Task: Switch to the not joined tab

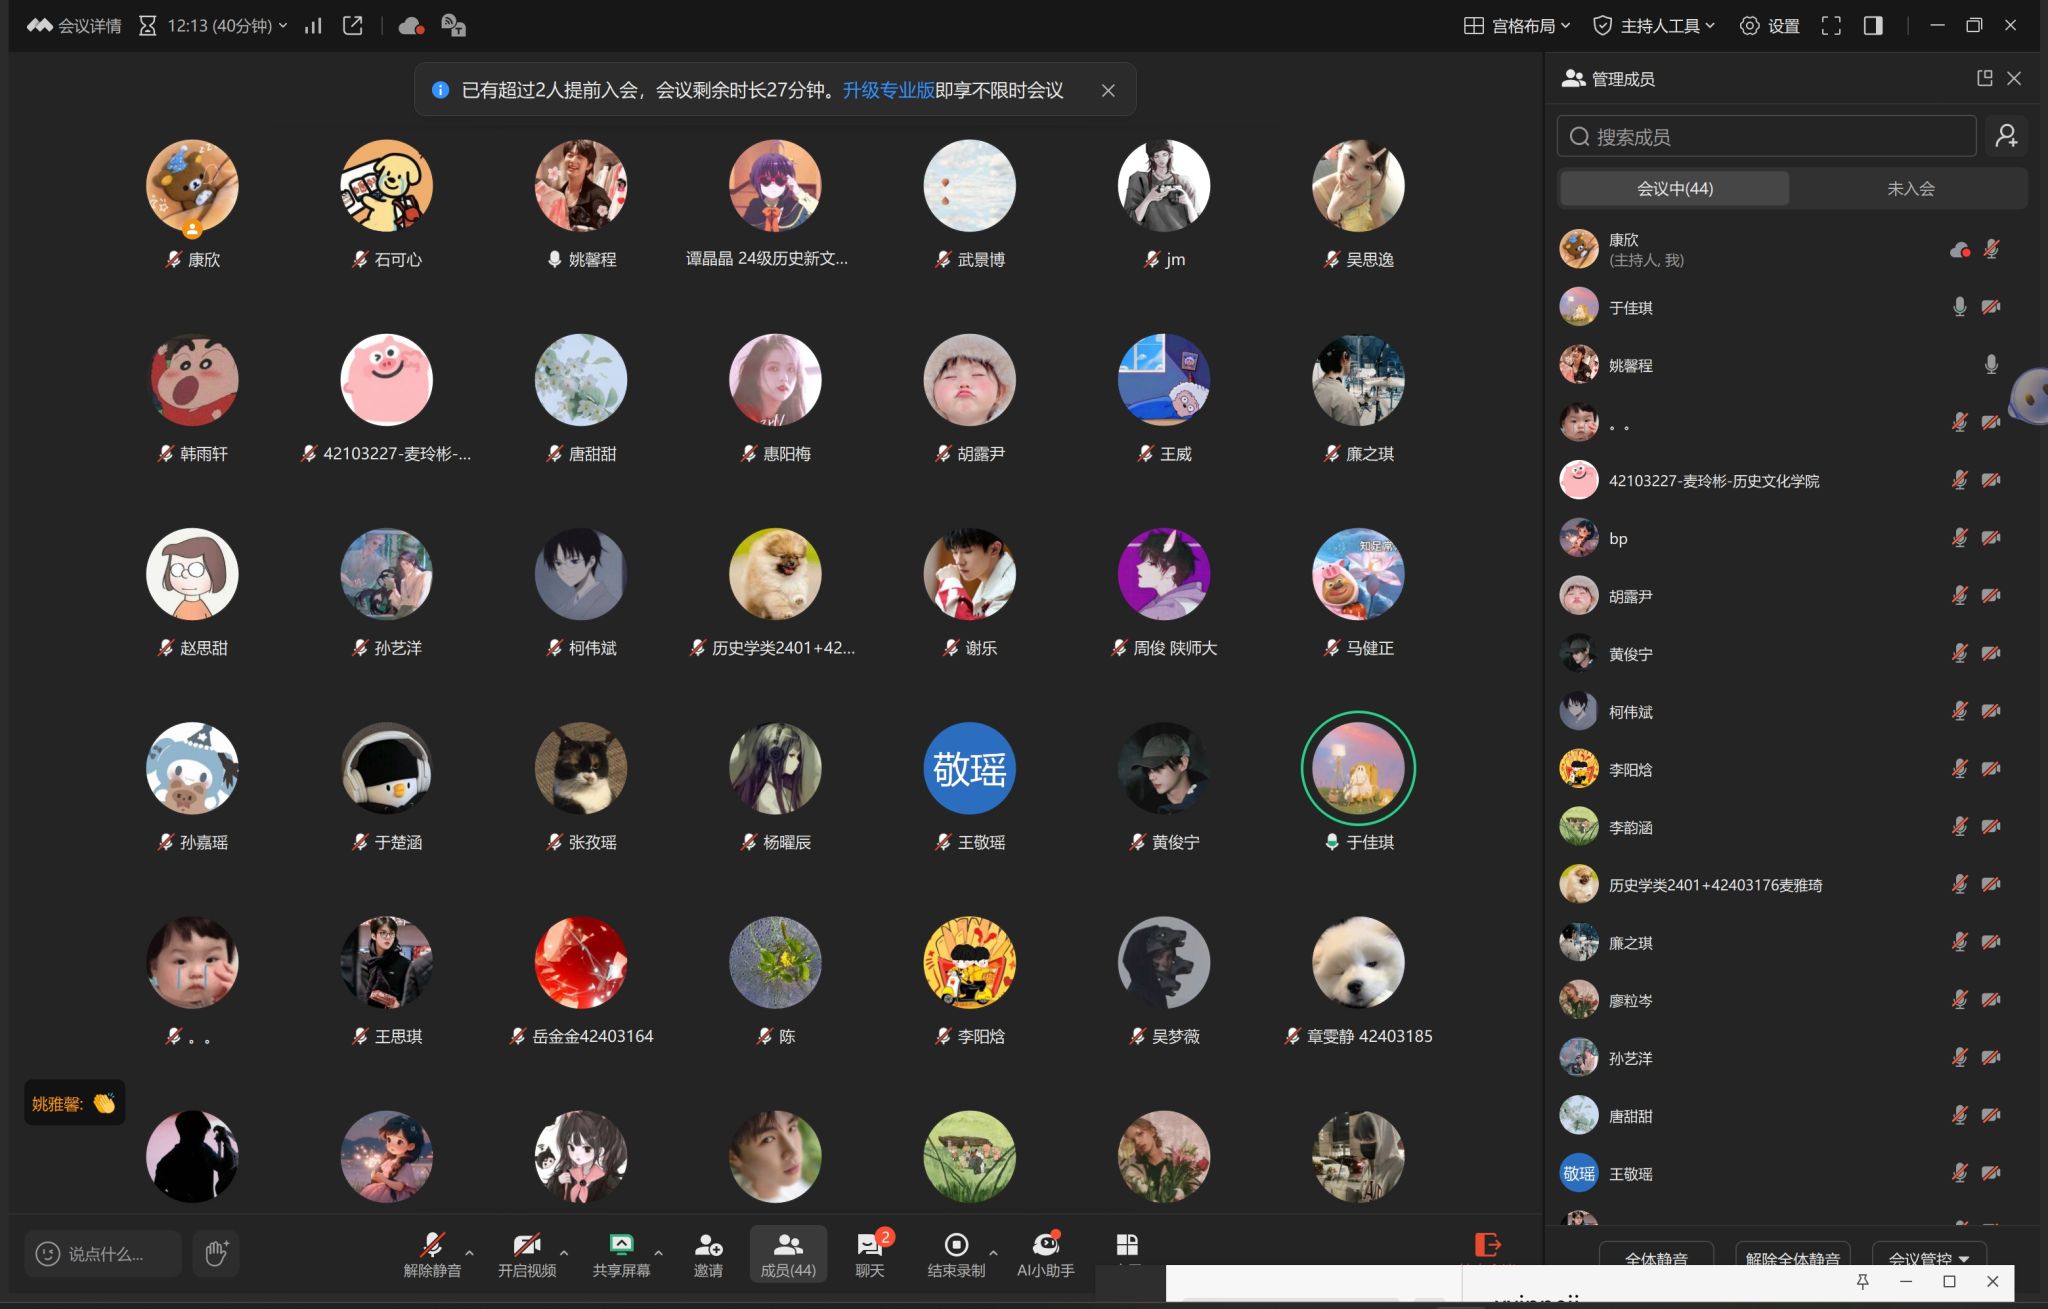Action: (x=1910, y=188)
